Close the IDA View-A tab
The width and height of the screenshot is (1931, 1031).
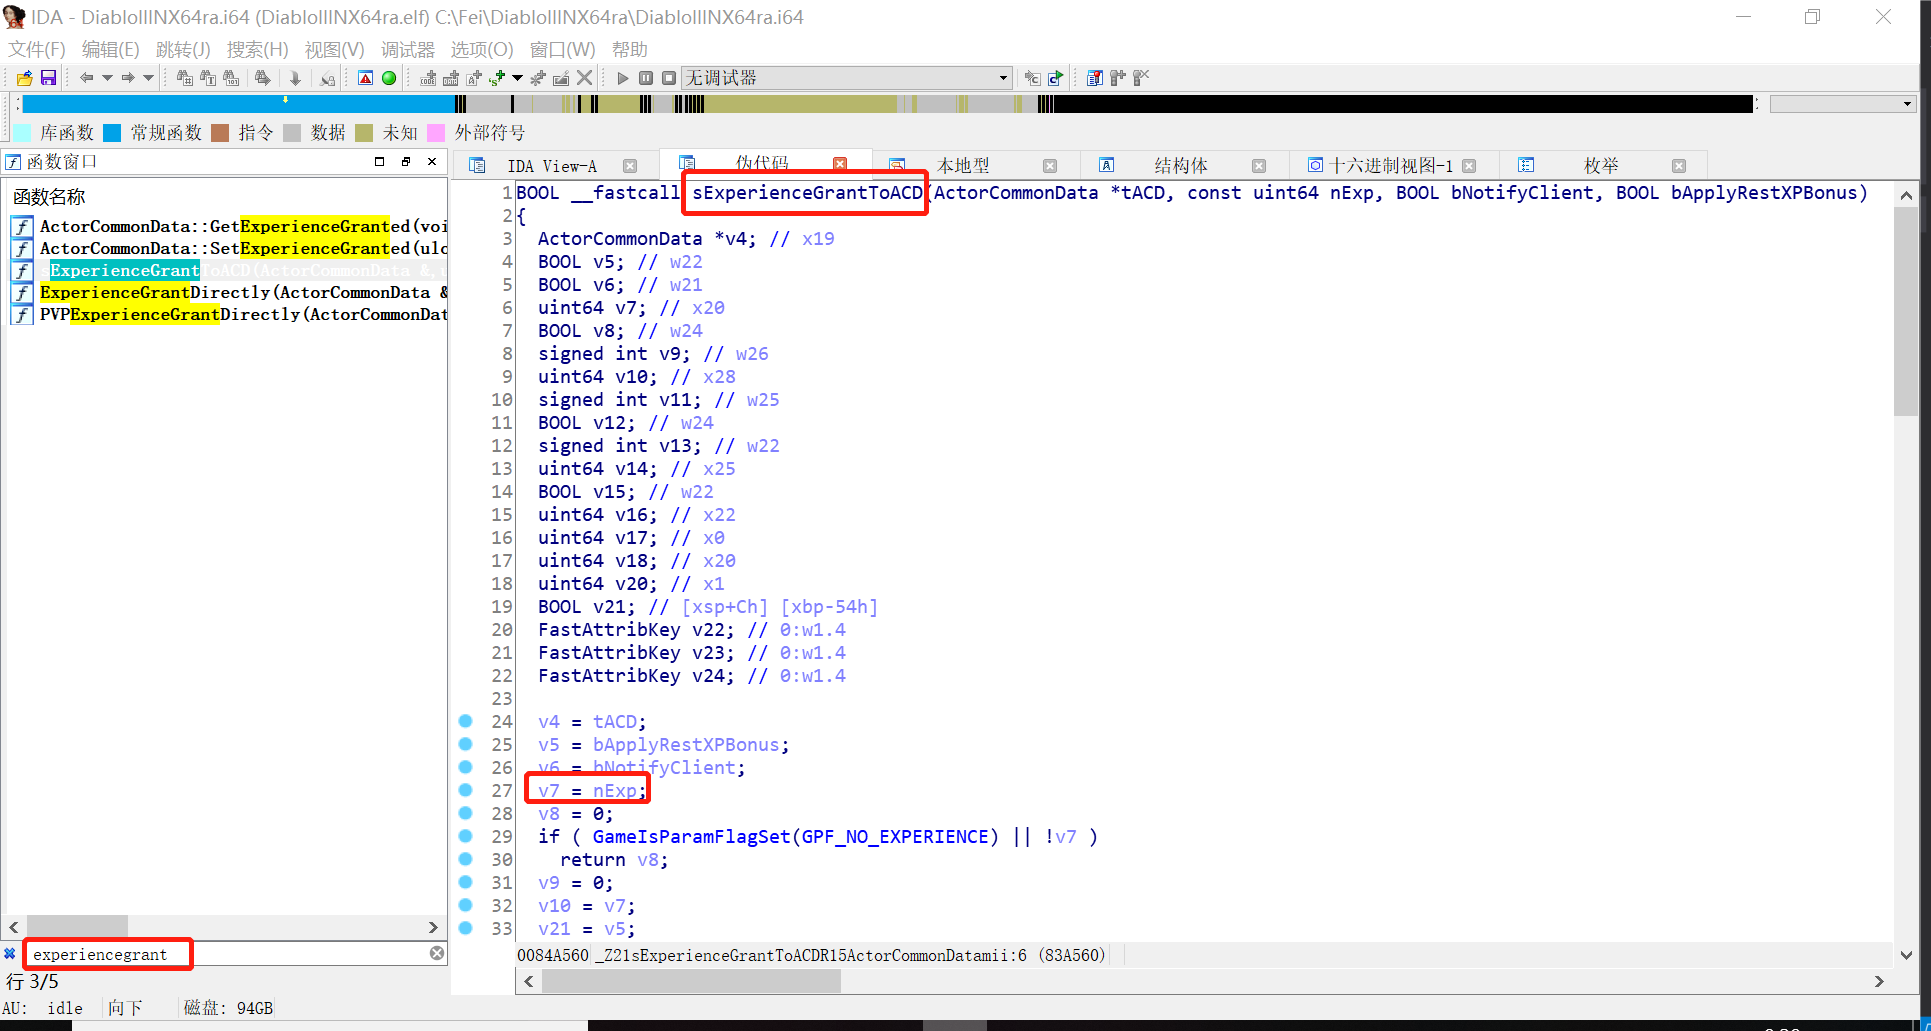630,166
